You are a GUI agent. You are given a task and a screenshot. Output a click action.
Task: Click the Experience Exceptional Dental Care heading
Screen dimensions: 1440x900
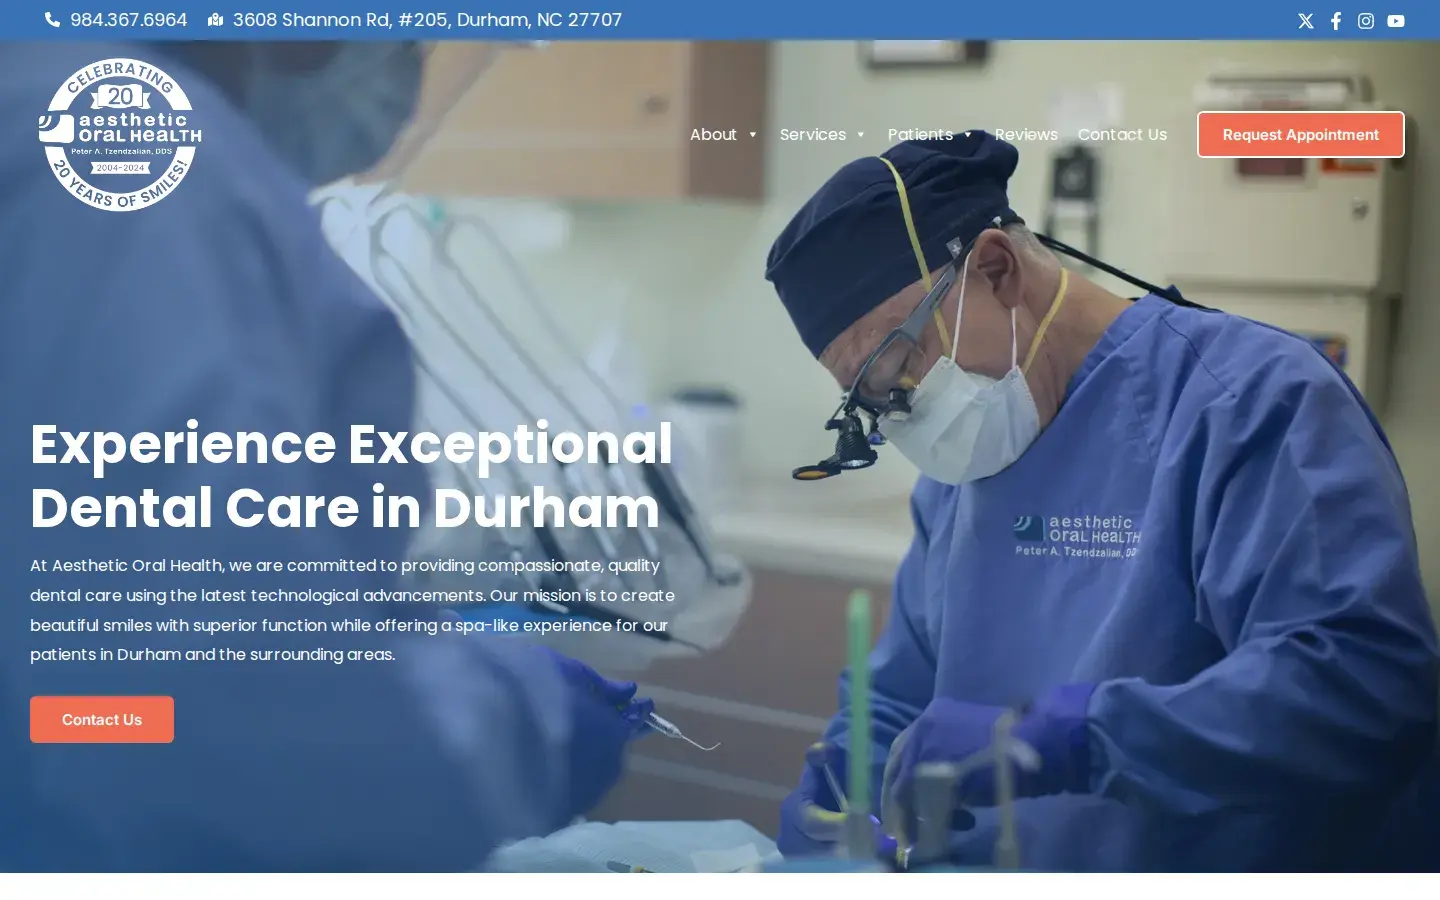click(352, 476)
